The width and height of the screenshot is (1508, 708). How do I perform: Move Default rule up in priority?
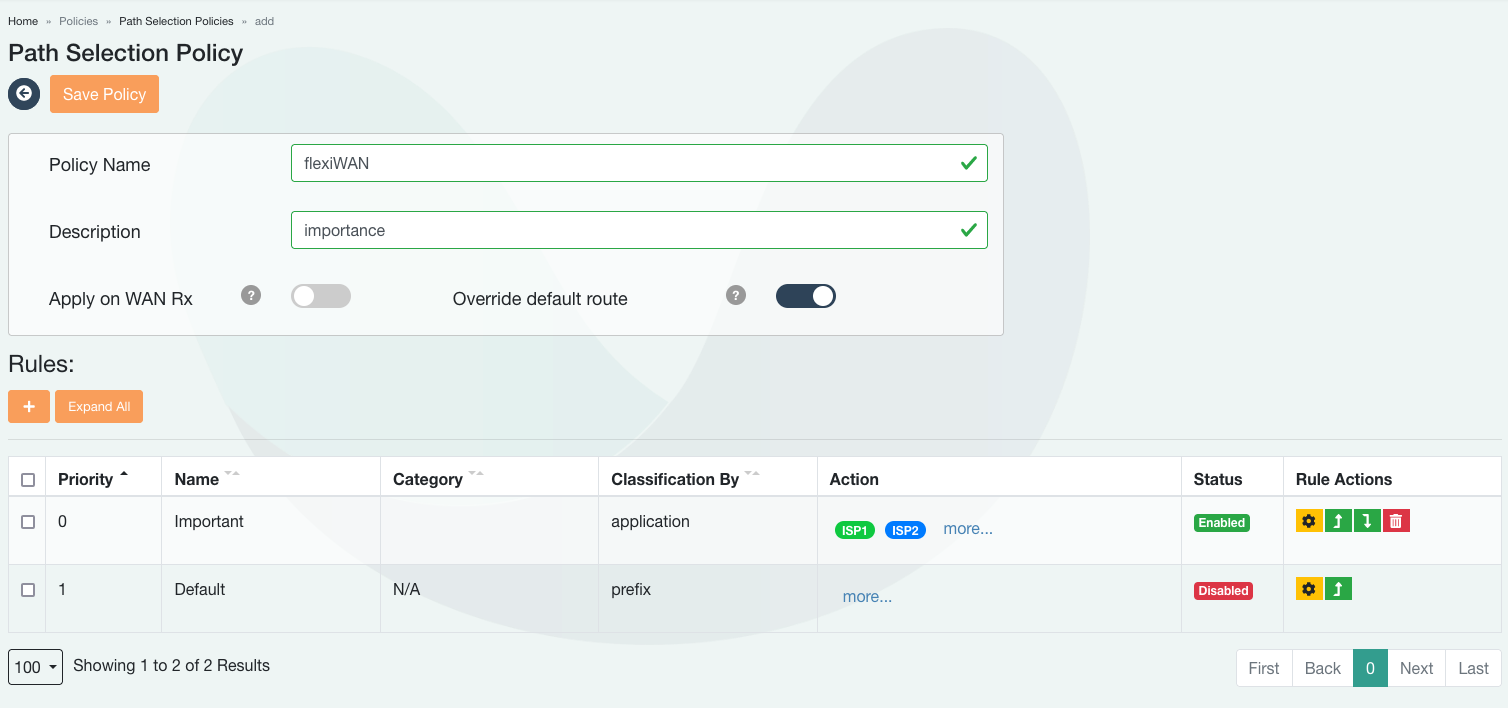tap(1338, 589)
